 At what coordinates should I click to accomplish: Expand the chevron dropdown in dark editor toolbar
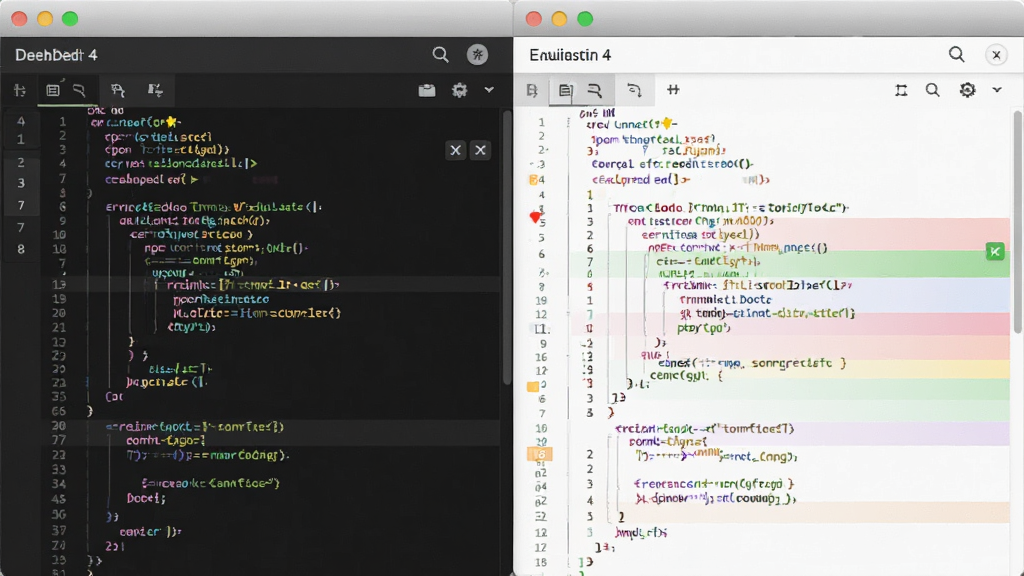[x=489, y=90]
